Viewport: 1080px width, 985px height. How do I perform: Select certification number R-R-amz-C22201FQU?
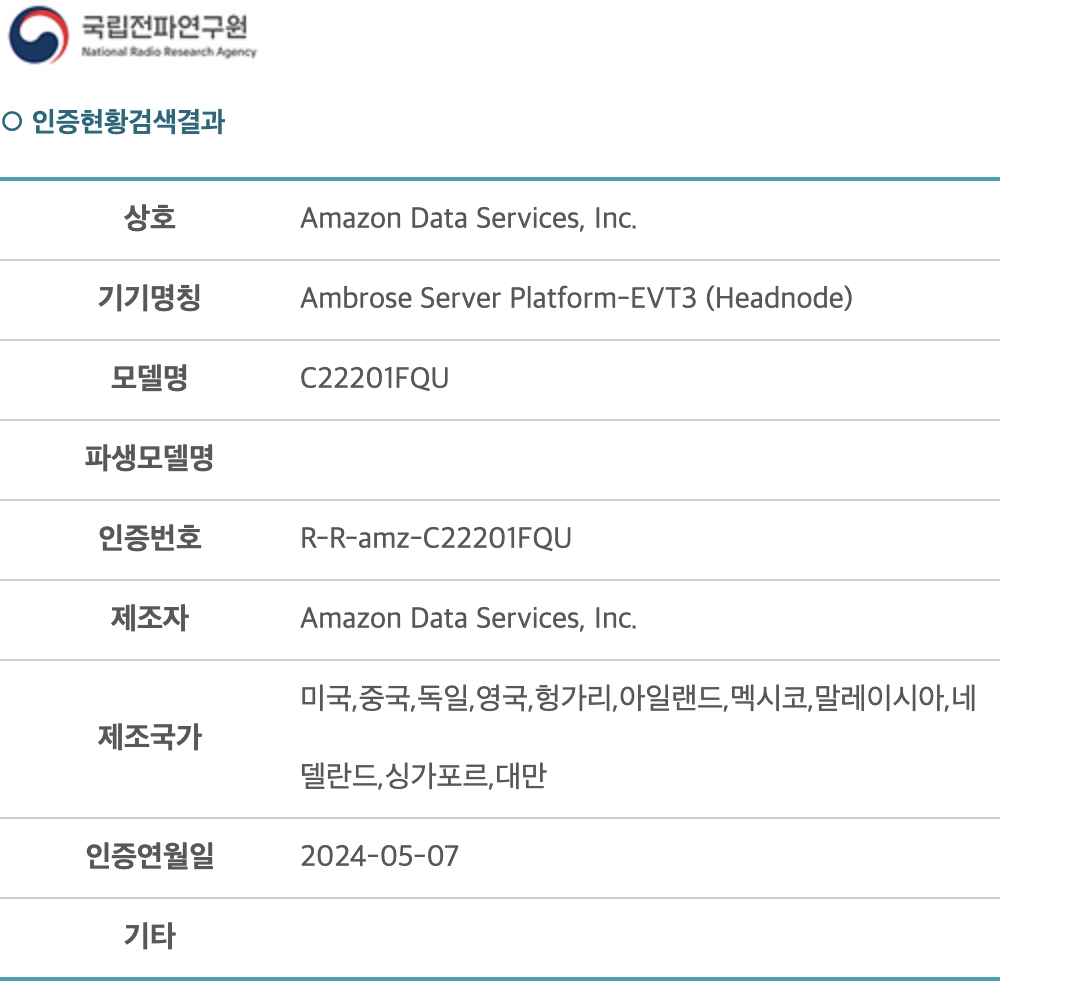point(436,538)
